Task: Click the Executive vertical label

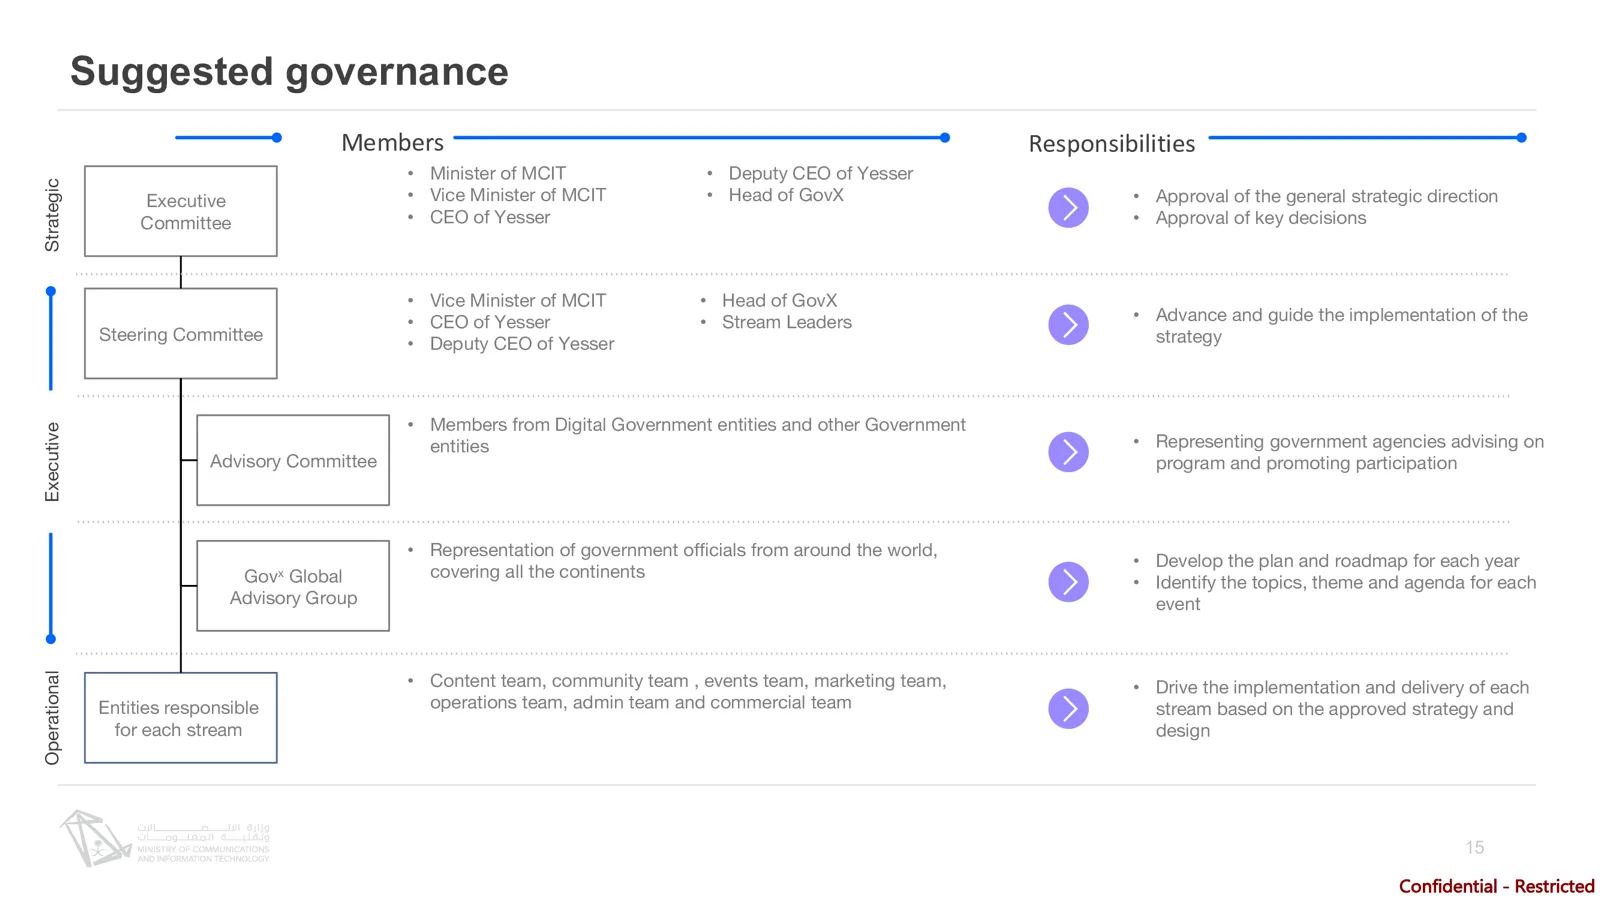Action: 52,462
